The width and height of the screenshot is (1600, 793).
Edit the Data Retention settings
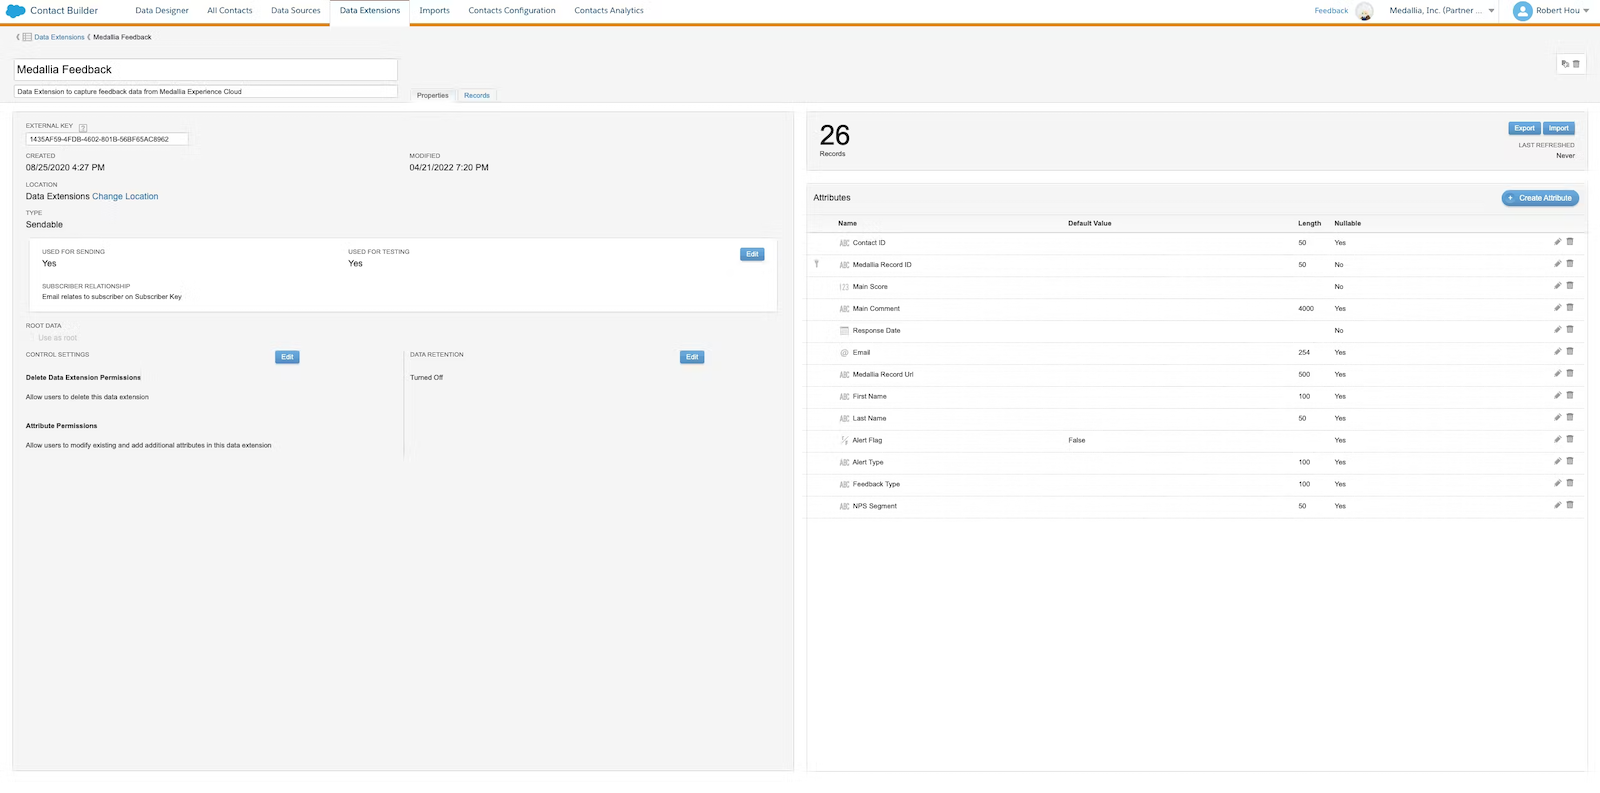click(x=692, y=357)
